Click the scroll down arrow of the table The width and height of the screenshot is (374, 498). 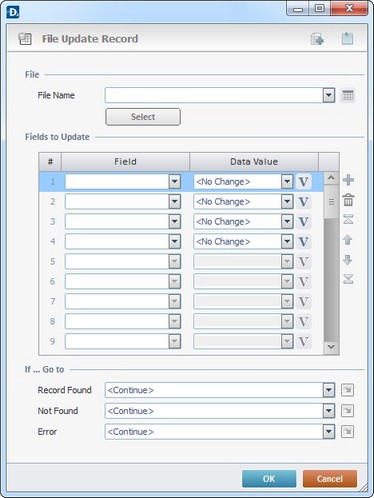pos(331,347)
